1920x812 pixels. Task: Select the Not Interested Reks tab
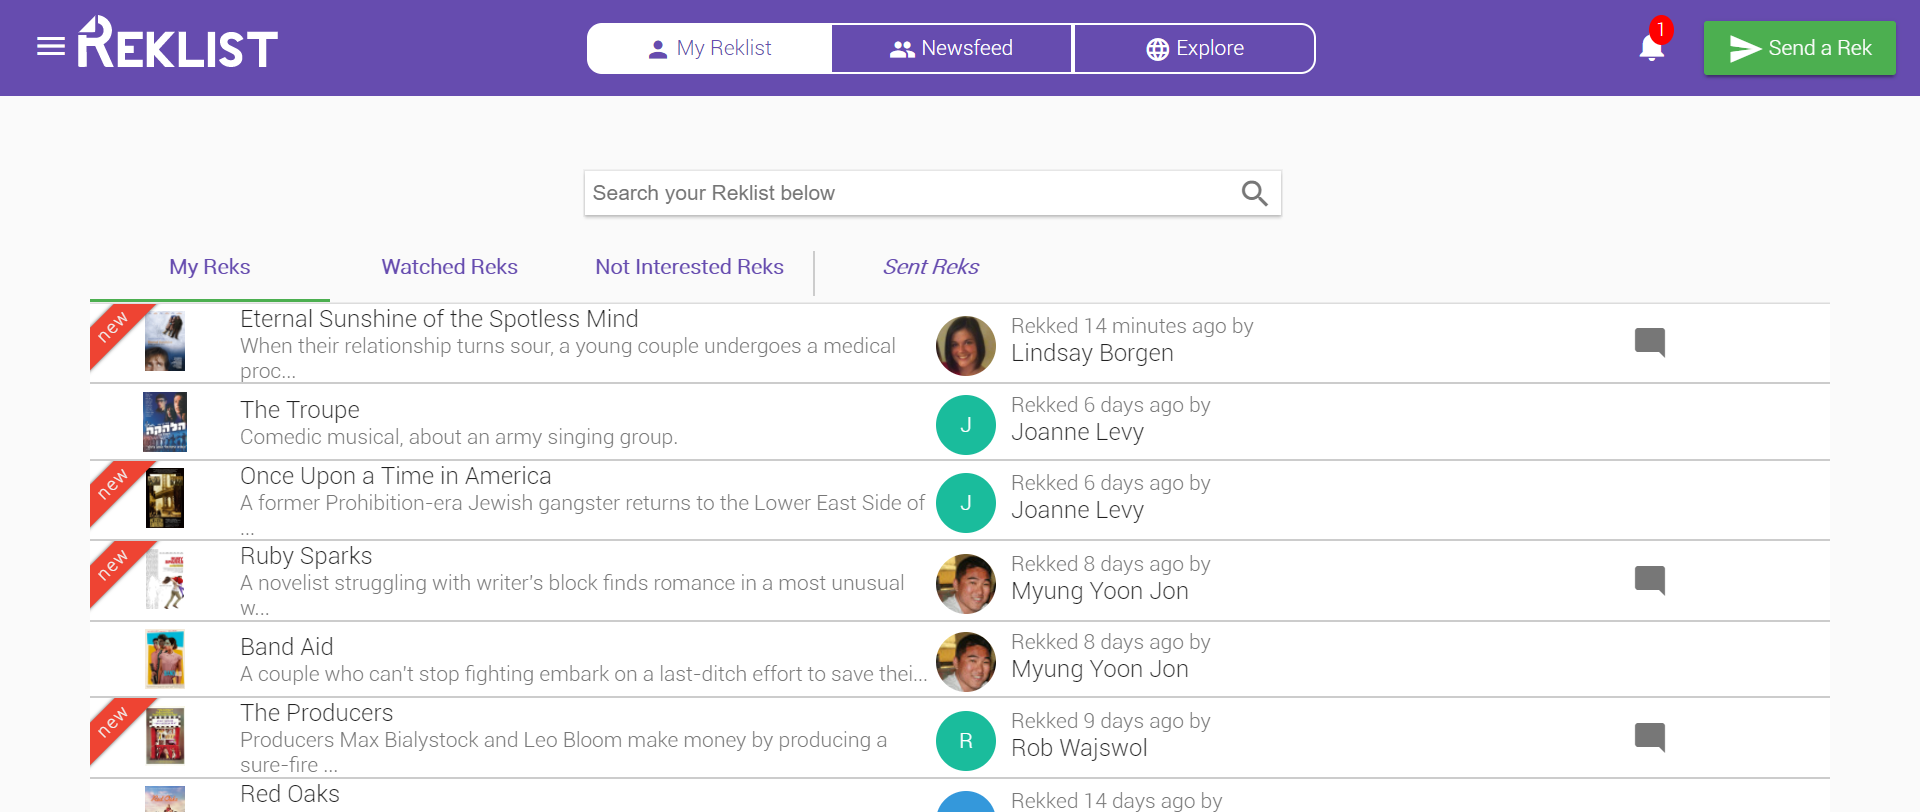(690, 267)
